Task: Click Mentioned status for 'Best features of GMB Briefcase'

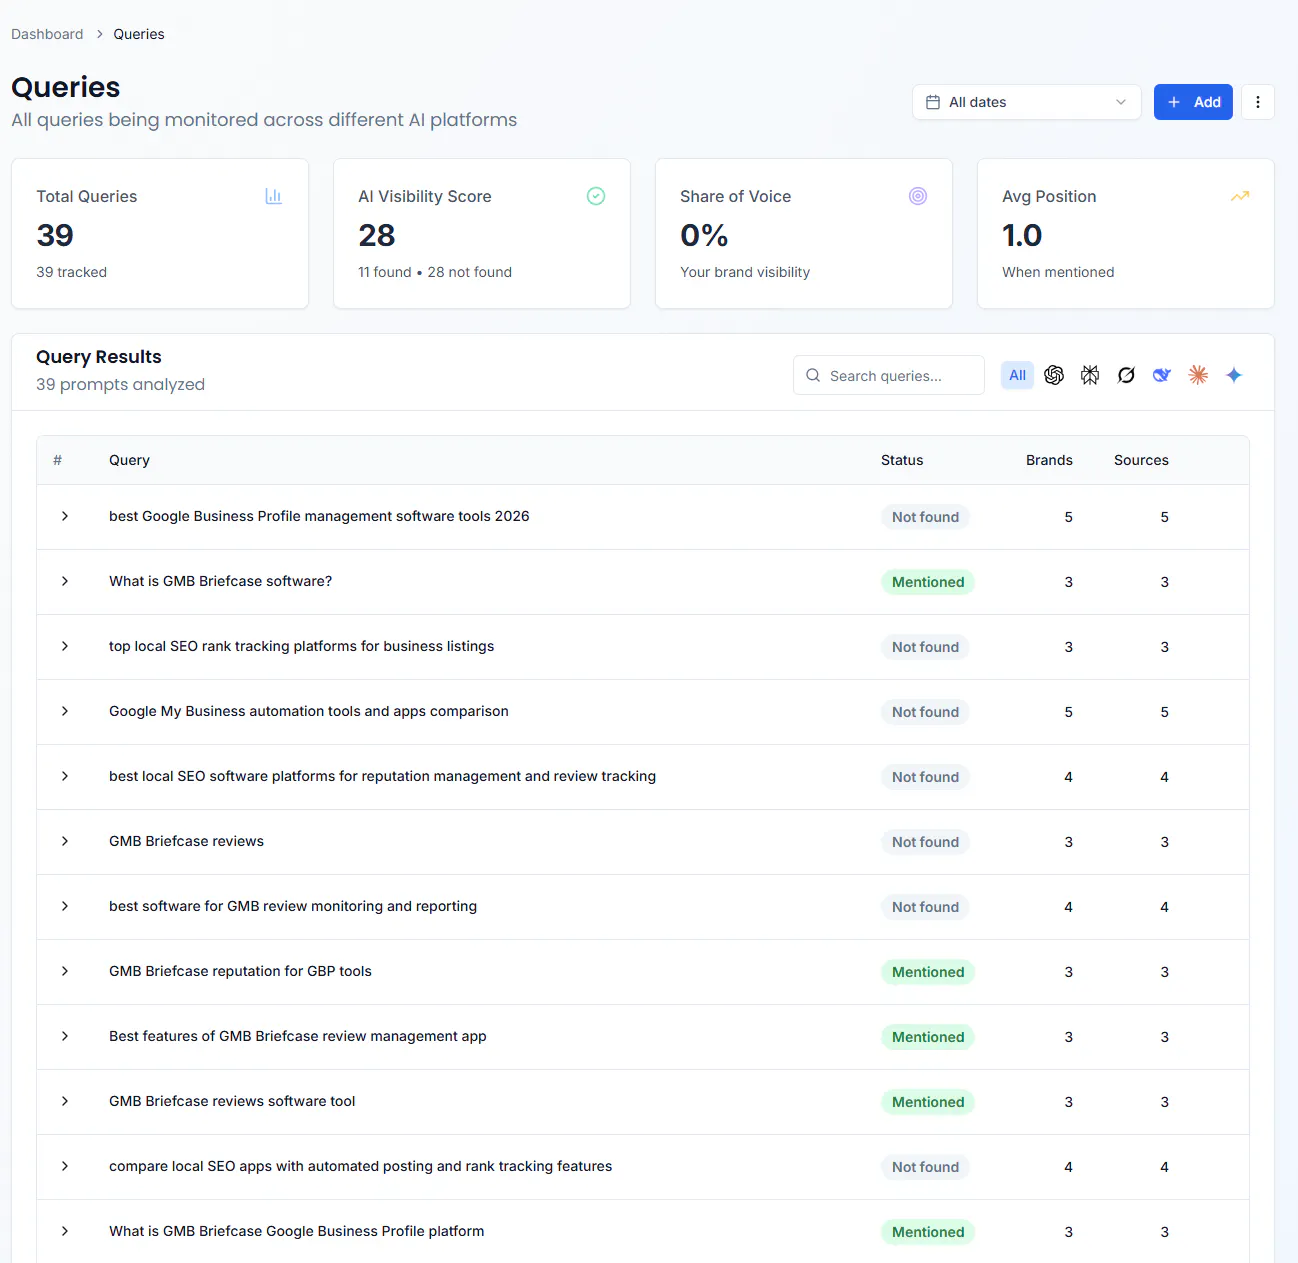Action: tap(928, 1037)
